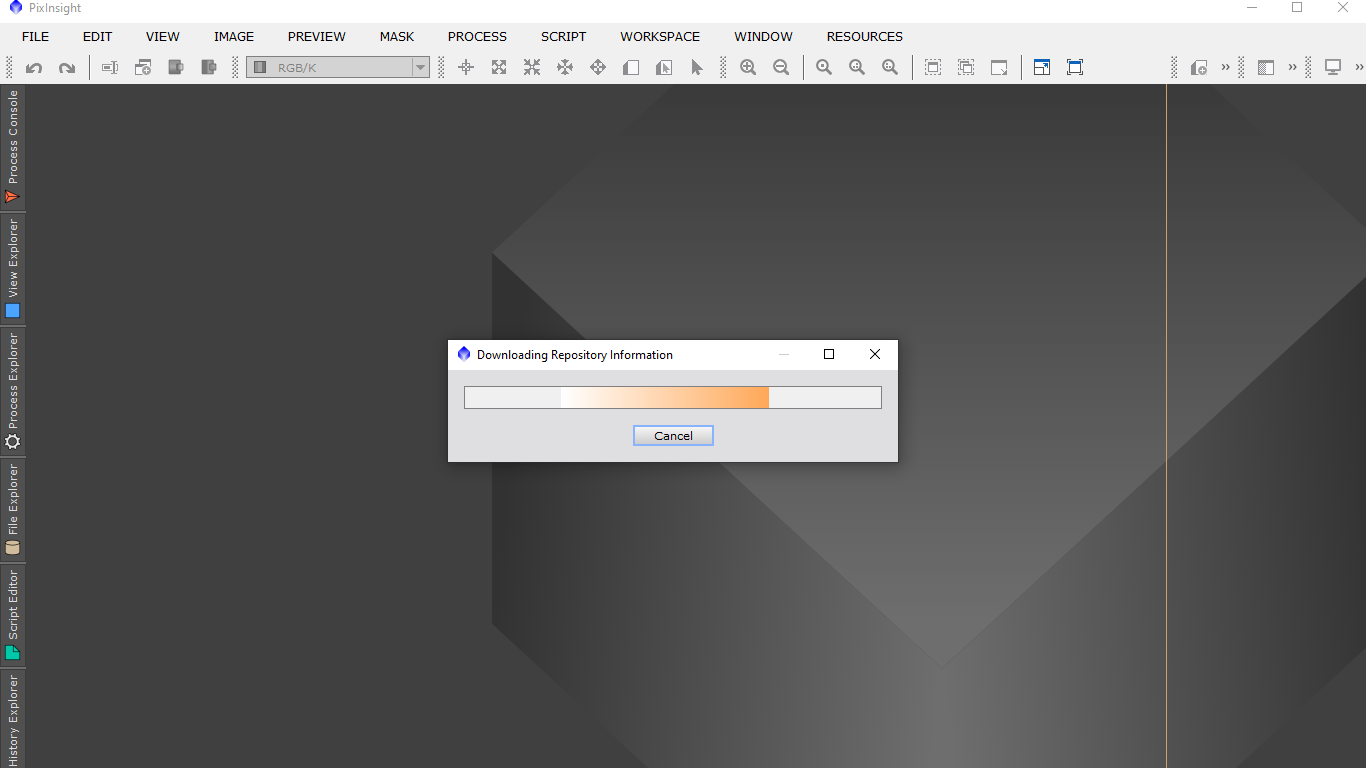The width and height of the screenshot is (1366, 768).
Task: Click the monitor display icon in toolbar
Action: pyautogui.click(x=1333, y=68)
